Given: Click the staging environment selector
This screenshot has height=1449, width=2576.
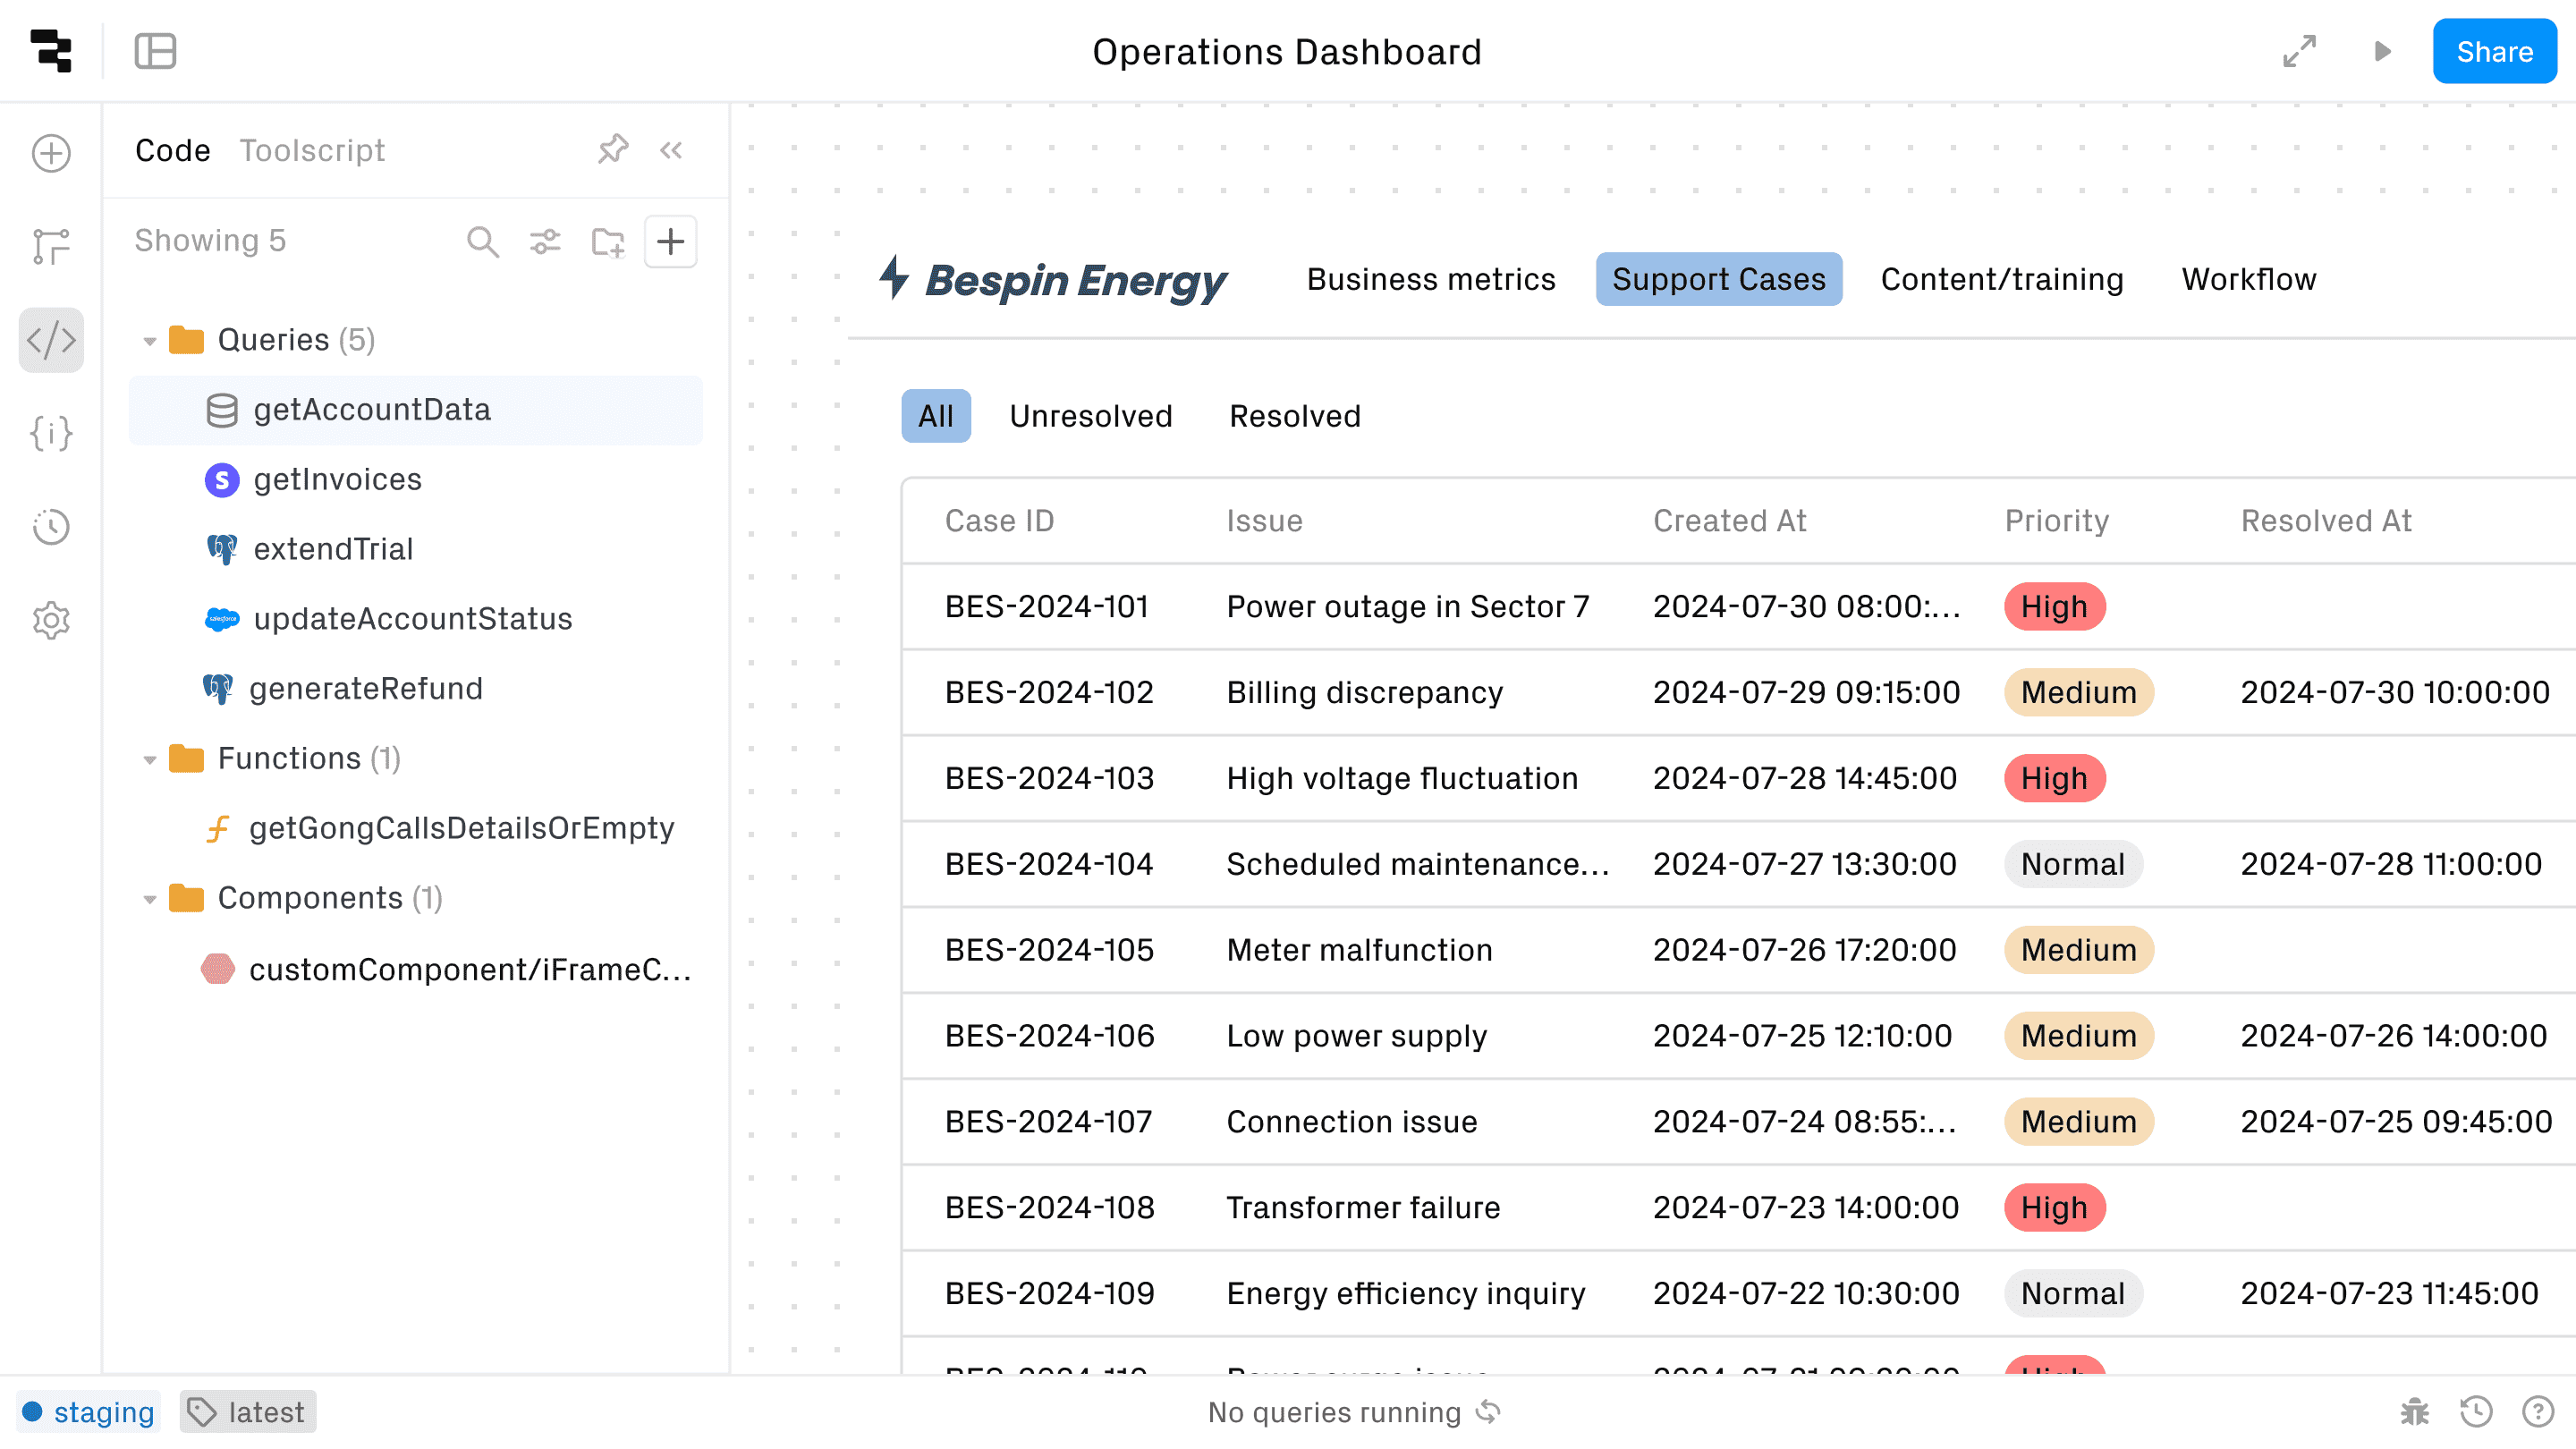Looking at the screenshot, I should tap(88, 1411).
